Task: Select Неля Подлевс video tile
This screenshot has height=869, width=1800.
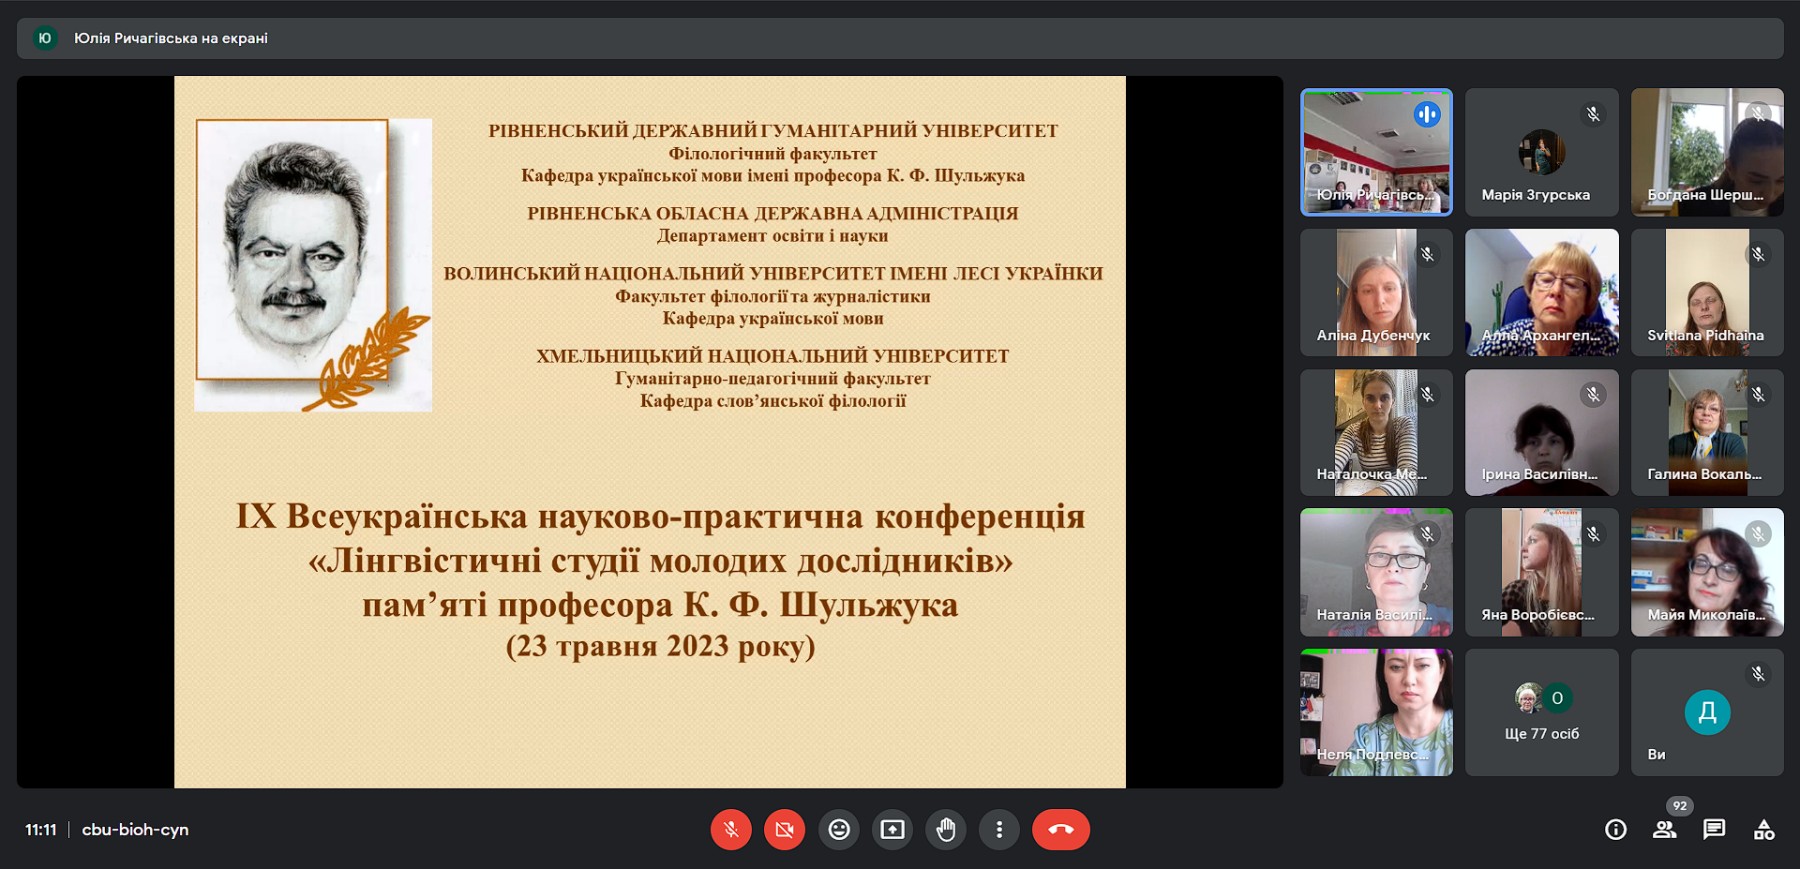Action: point(1376,712)
